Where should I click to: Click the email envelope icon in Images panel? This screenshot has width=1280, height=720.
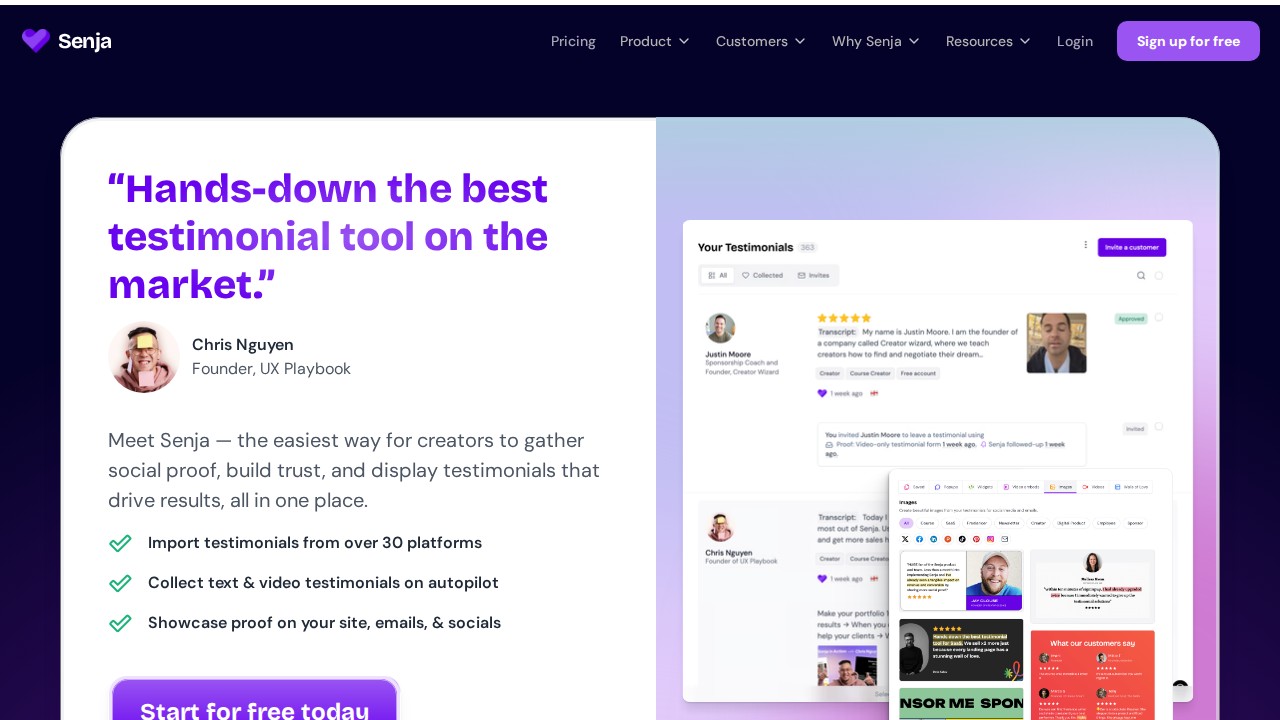pyautogui.click(x=1005, y=539)
